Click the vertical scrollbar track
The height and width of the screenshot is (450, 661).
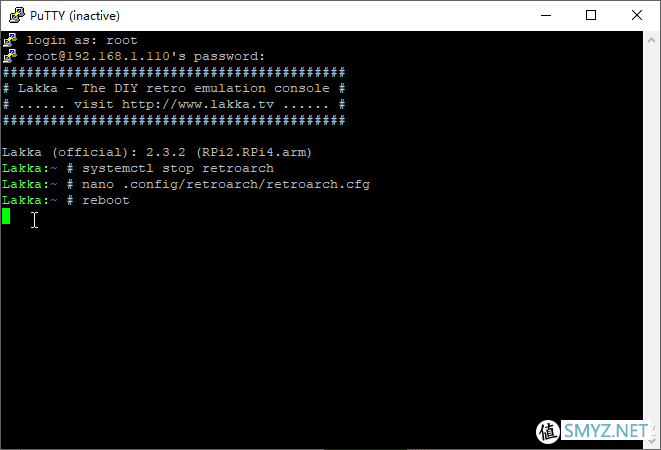pos(651,240)
